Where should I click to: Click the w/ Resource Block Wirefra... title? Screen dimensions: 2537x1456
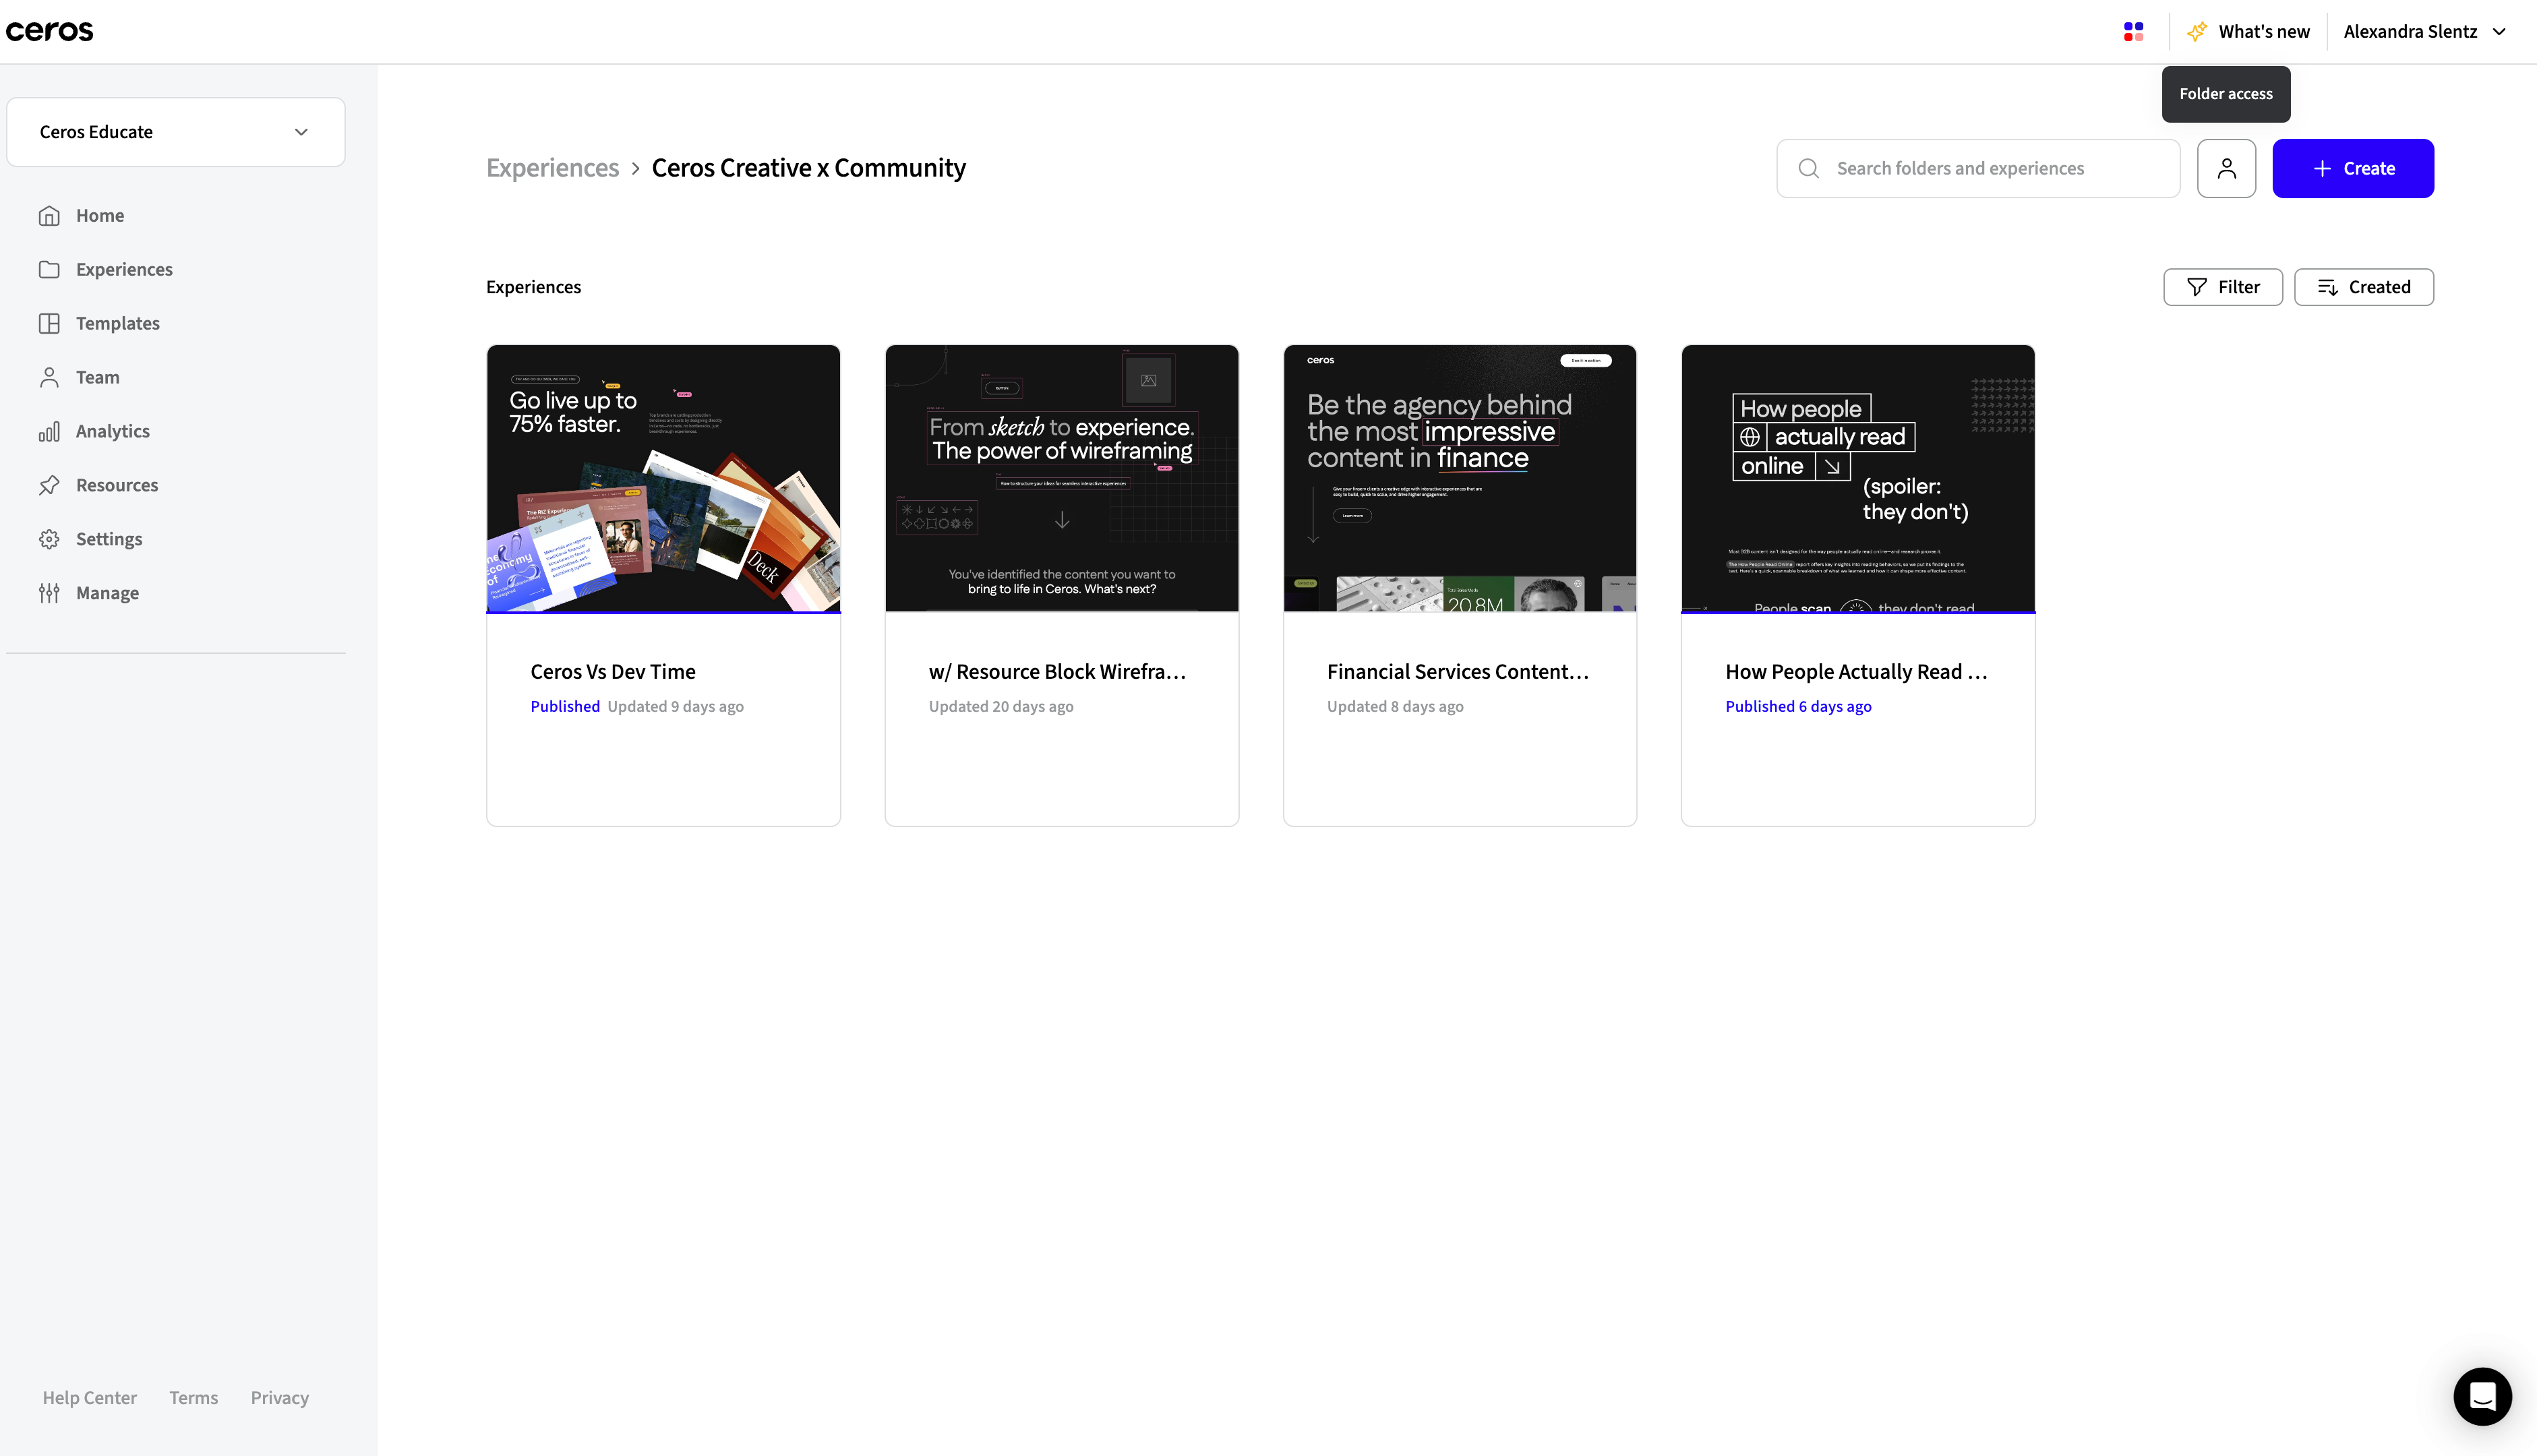coord(1057,672)
